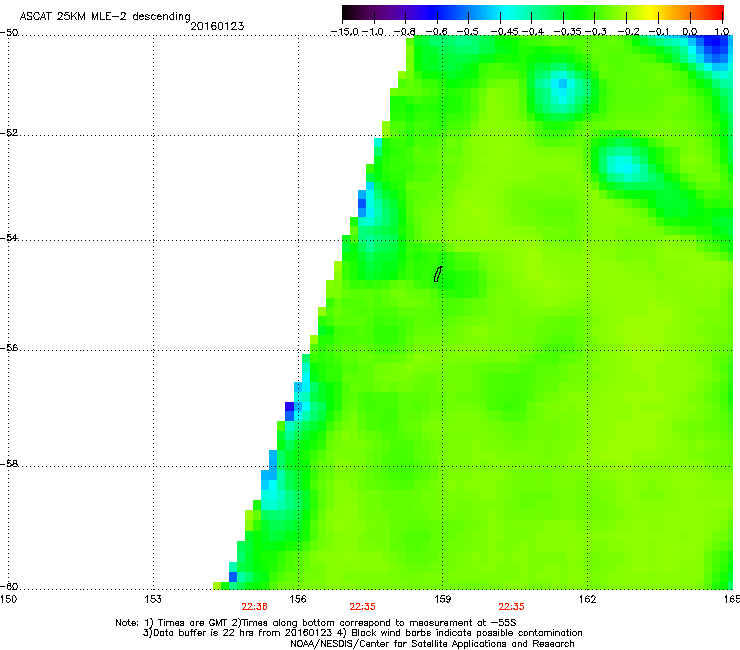Click the red end of the color bar
Viewport: 740px width, 650px height.
pyautogui.click(x=713, y=12)
